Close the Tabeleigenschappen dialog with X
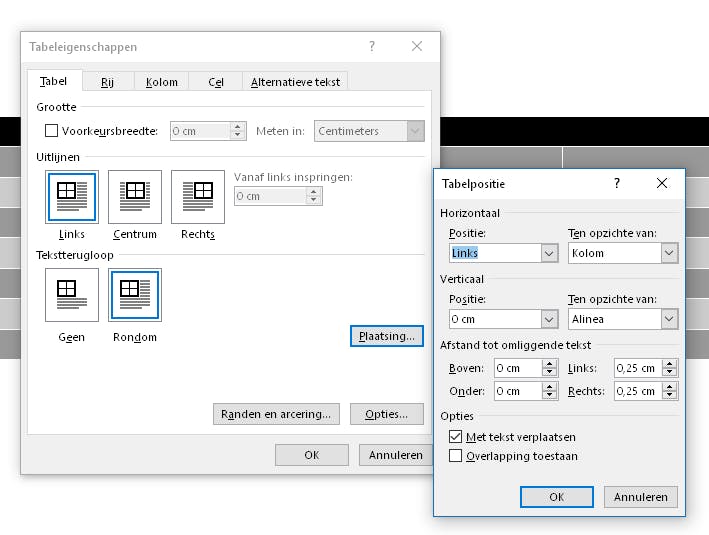Viewport: 709px width, 535px height. (417, 46)
